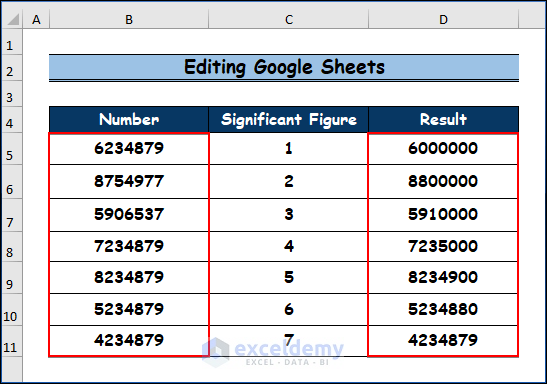Select column C header
This screenshot has width=547, height=384.
pos(289,19)
